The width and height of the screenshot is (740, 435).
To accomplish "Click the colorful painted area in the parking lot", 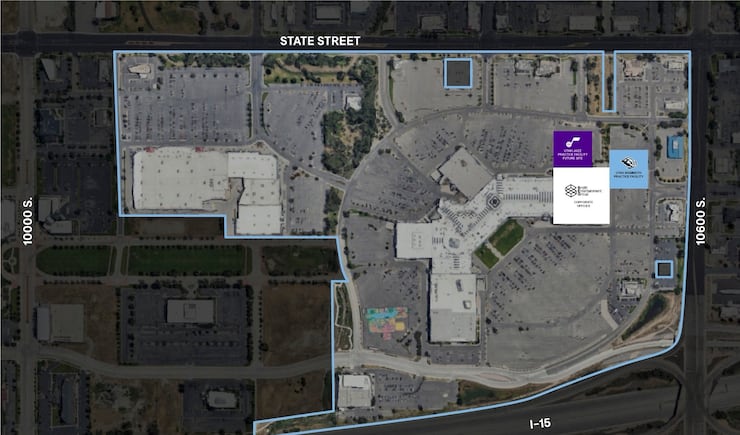I will [x=387, y=323].
